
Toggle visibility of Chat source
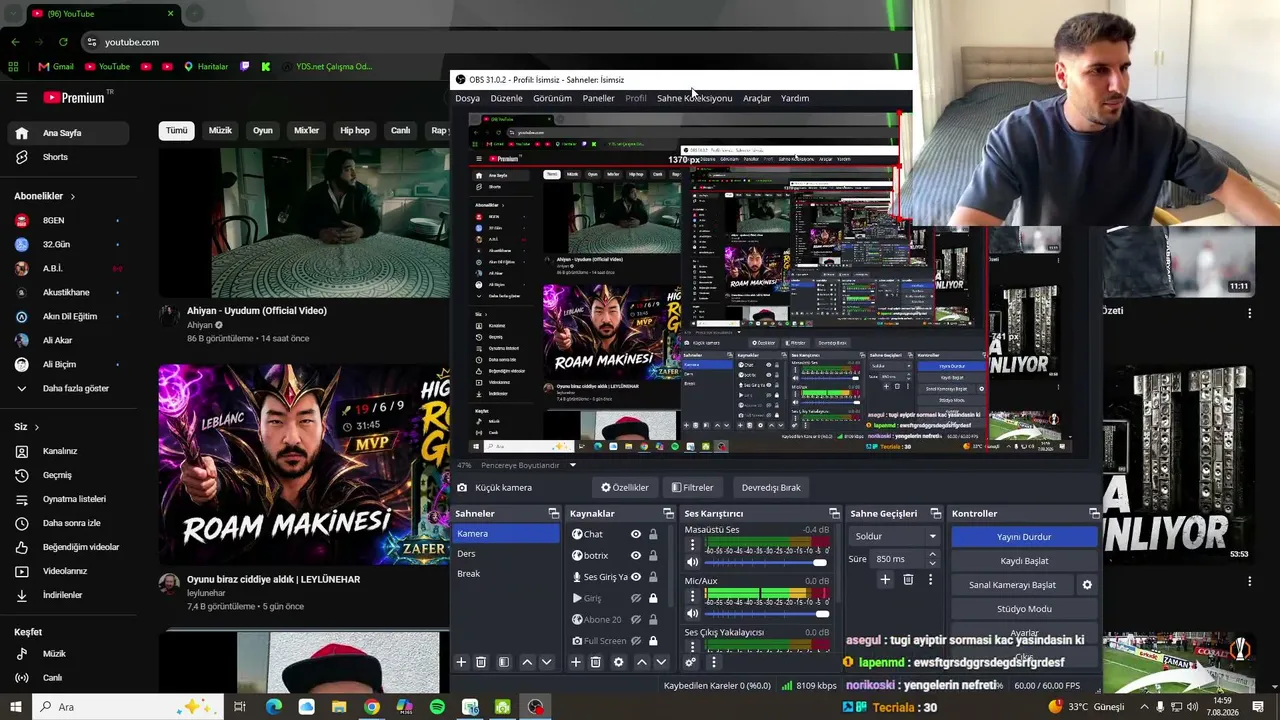(635, 534)
